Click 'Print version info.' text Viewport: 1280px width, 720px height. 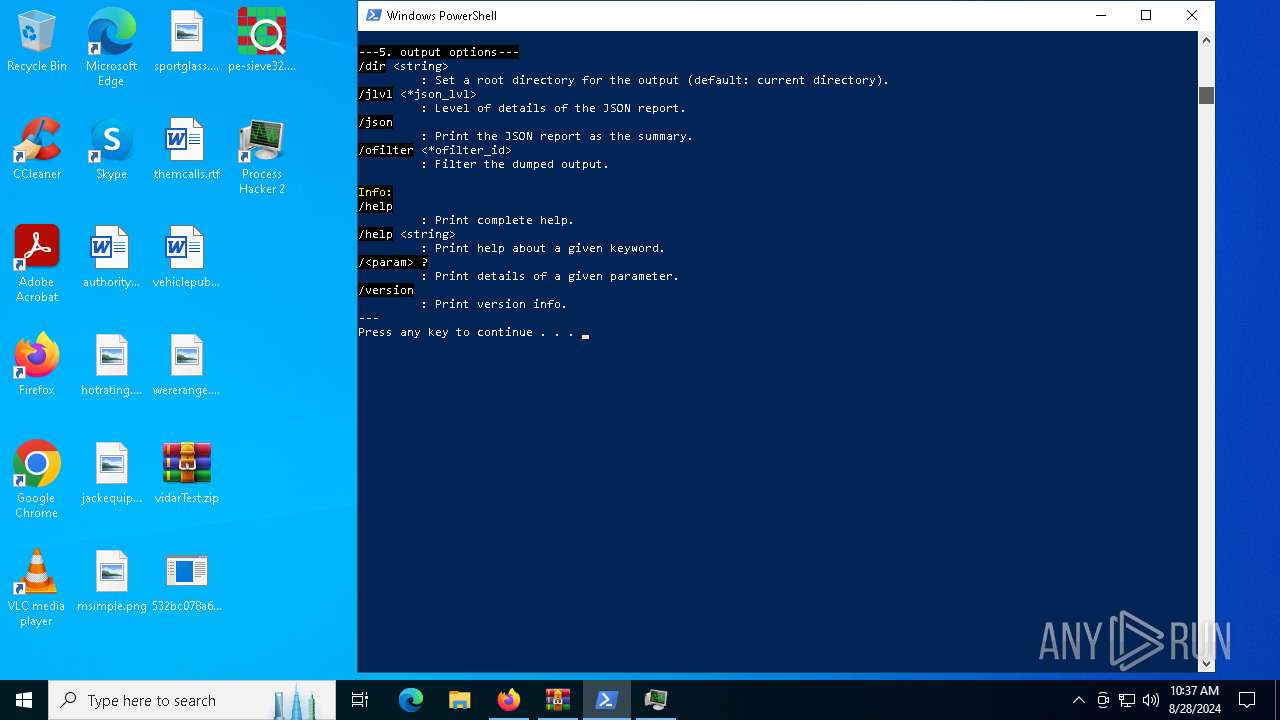500,304
